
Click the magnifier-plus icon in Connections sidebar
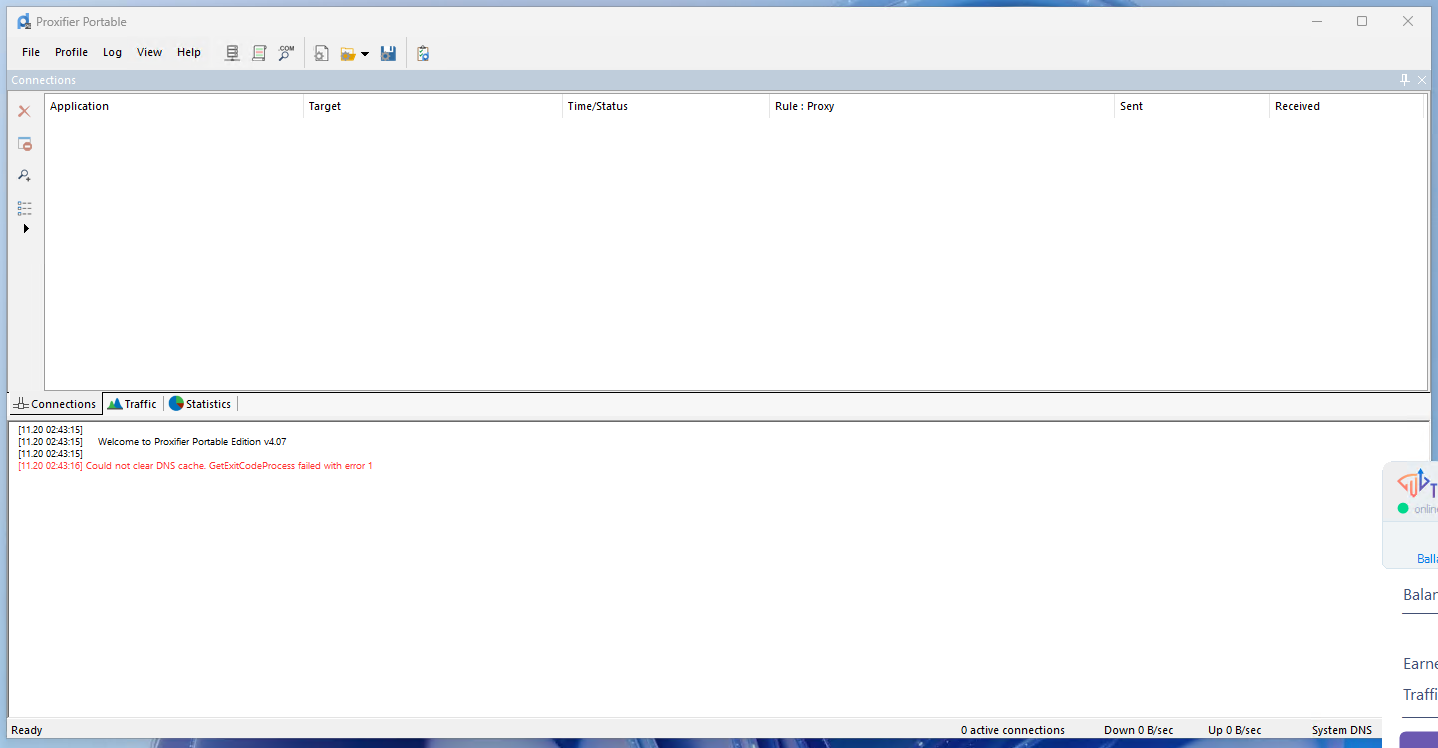(x=25, y=176)
